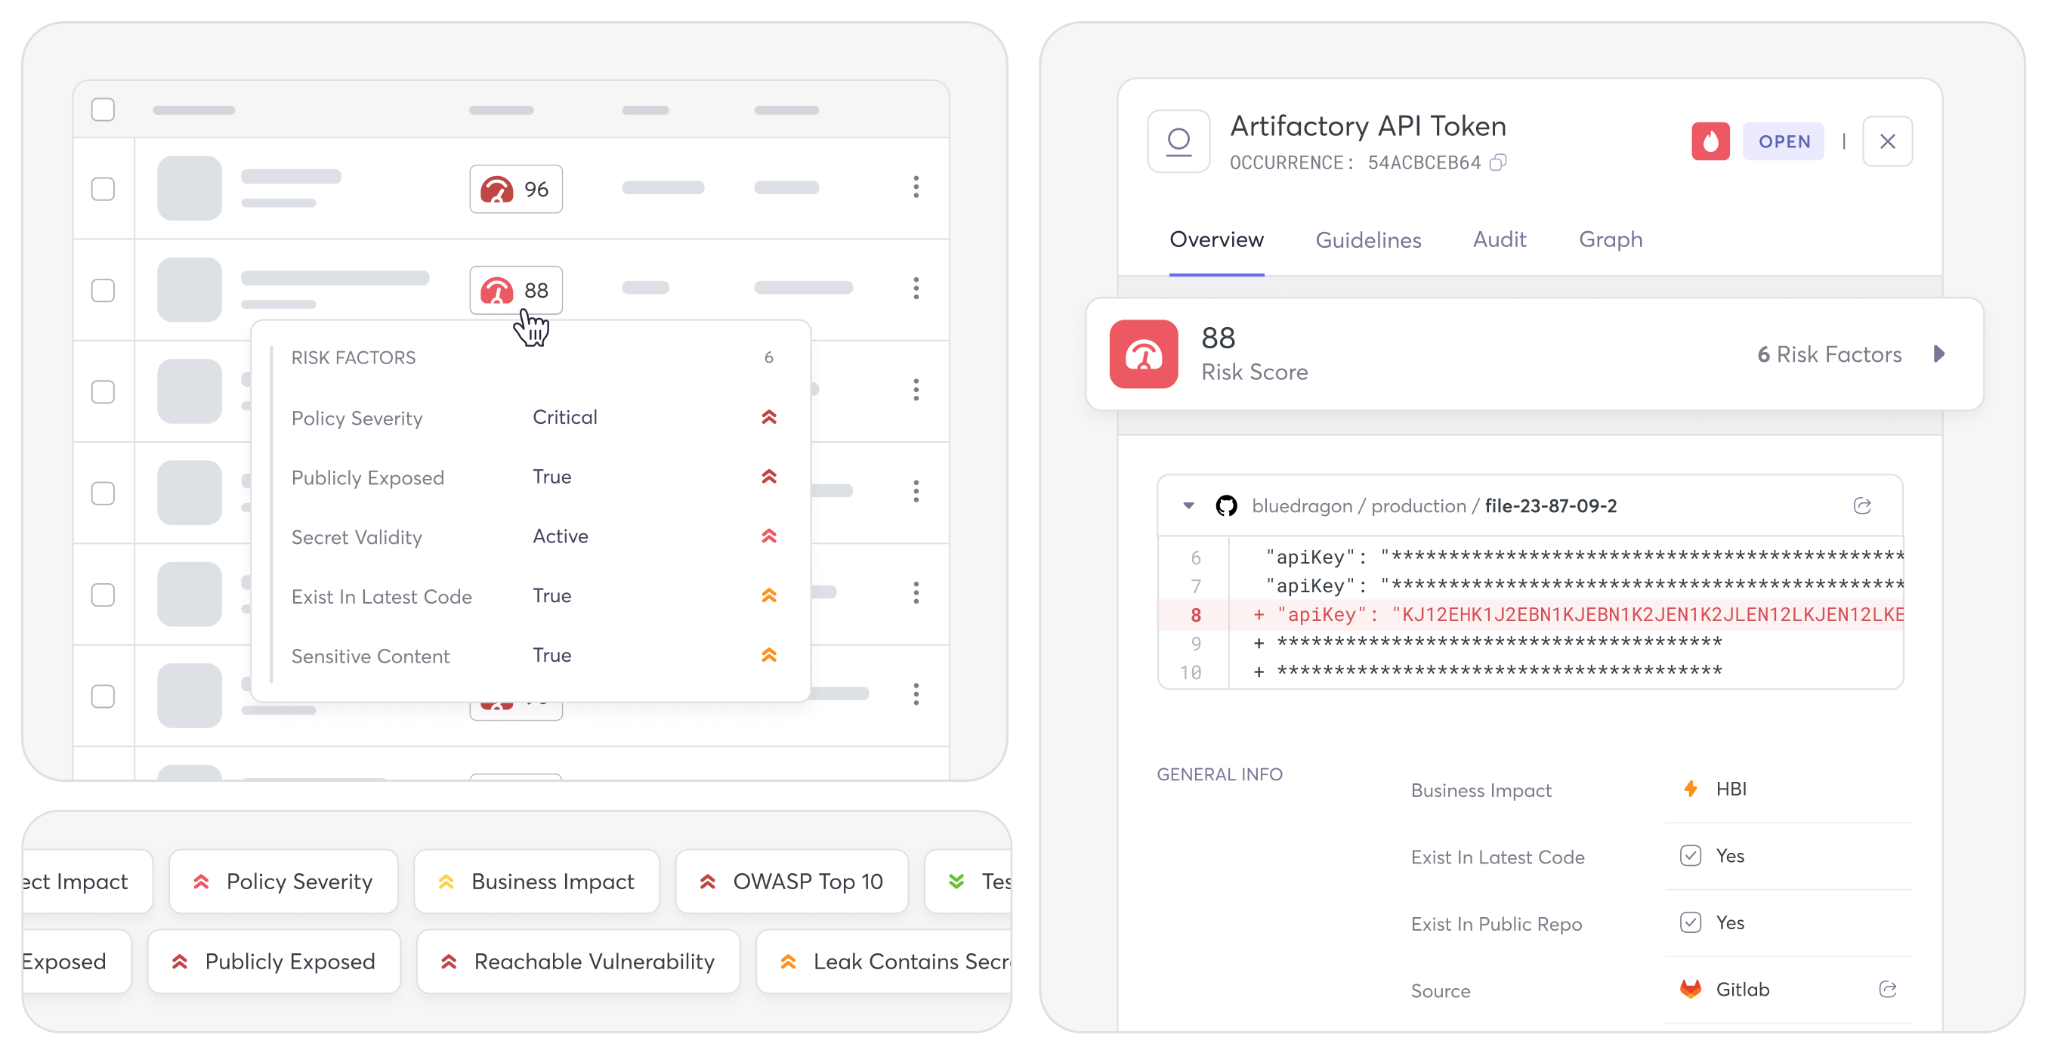This screenshot has height=1055, width=2048.
Task: Select the Policy Severity filter chip
Action: (x=284, y=881)
